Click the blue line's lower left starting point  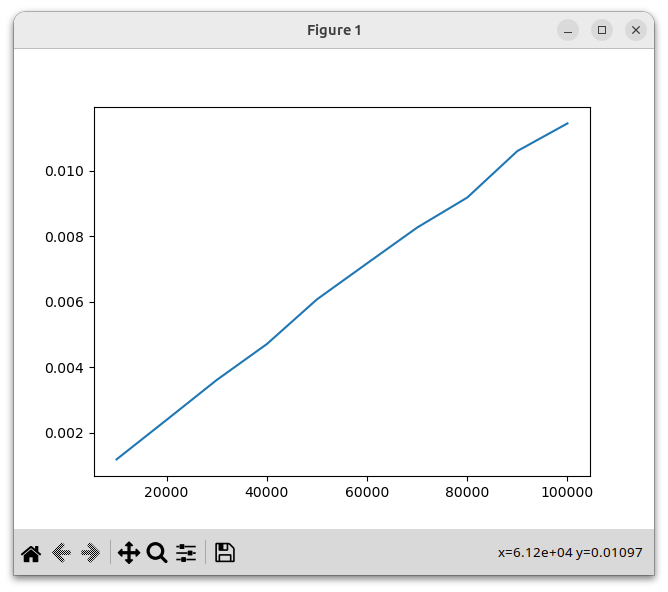point(117,459)
